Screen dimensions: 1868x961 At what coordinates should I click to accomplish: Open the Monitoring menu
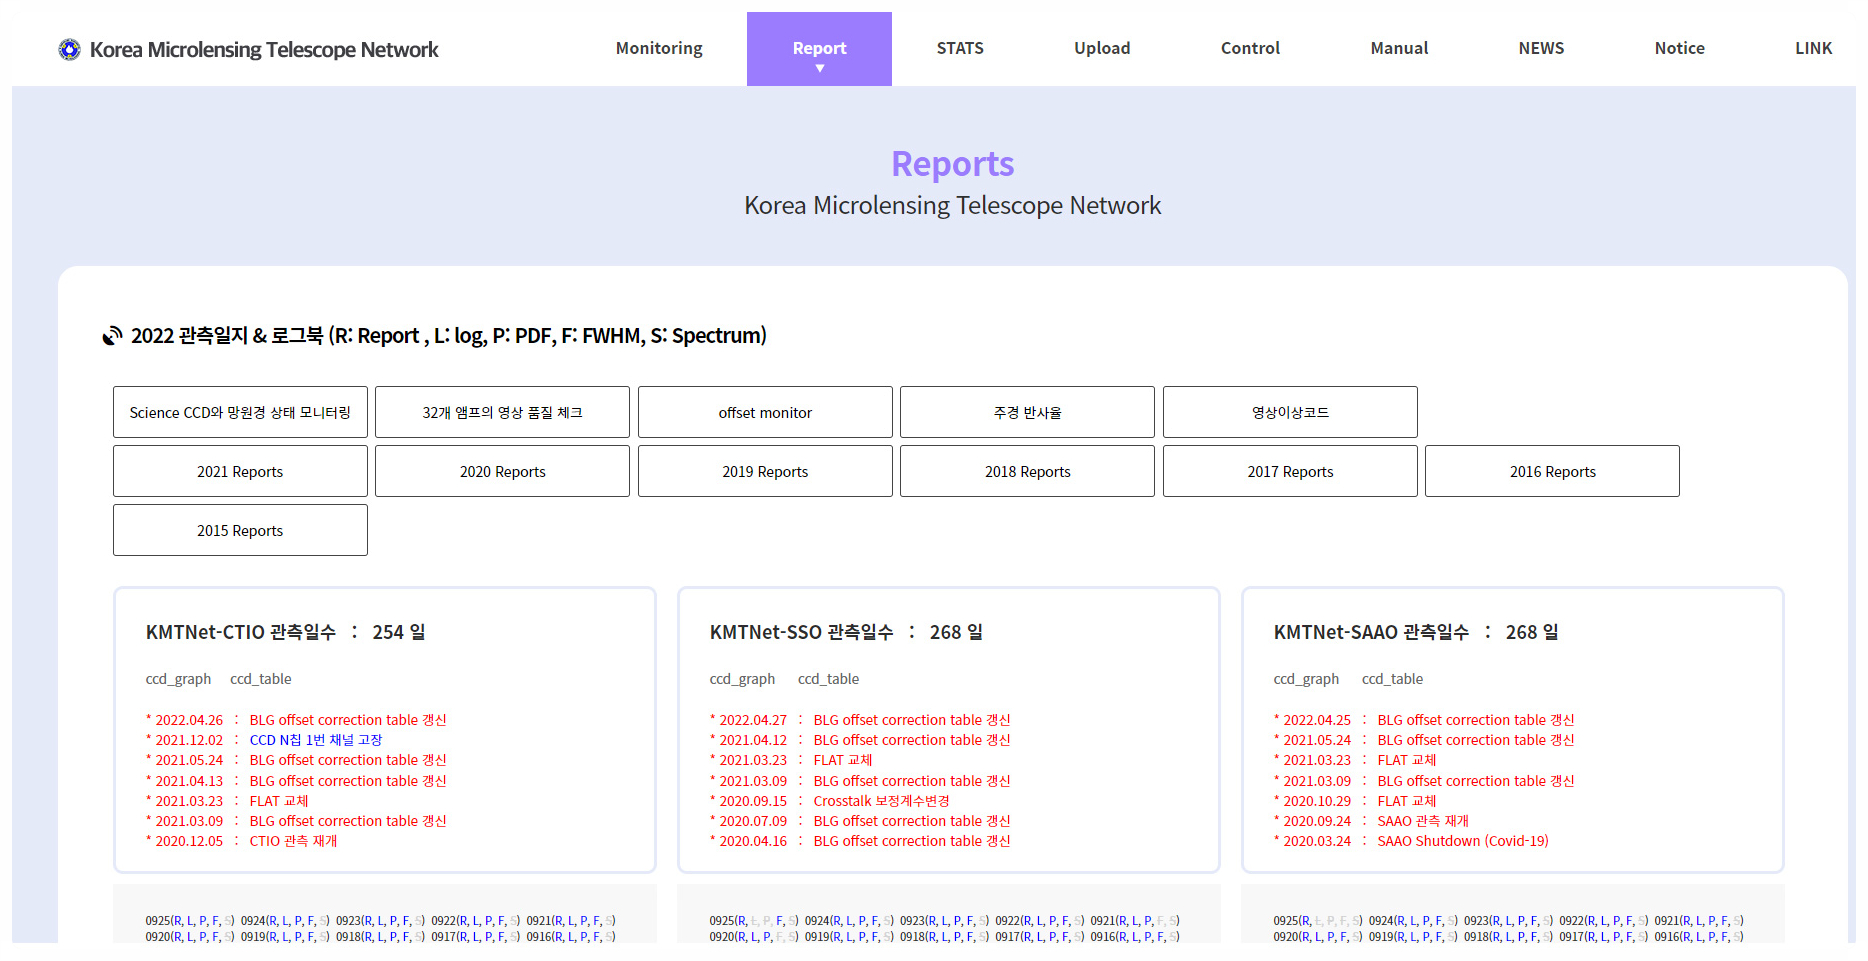click(x=659, y=48)
